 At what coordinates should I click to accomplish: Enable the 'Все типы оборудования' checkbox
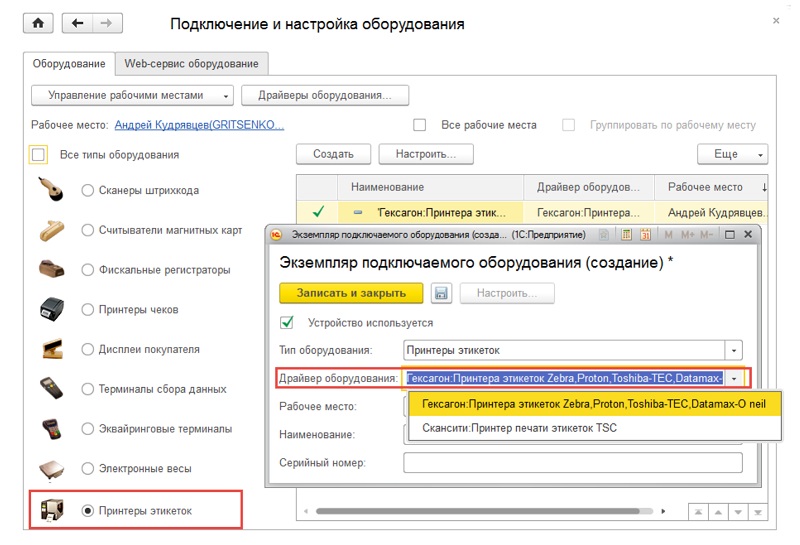pyautogui.click(x=39, y=155)
